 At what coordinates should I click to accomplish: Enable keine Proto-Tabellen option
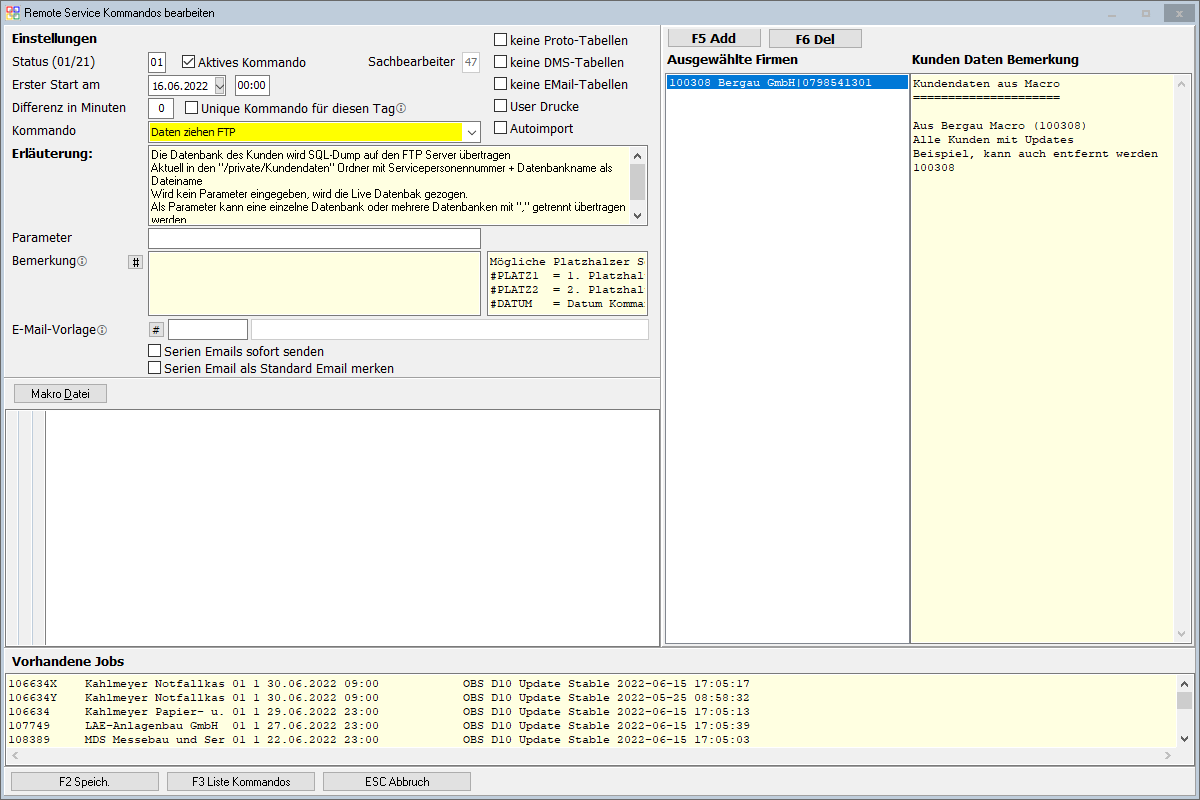501,40
